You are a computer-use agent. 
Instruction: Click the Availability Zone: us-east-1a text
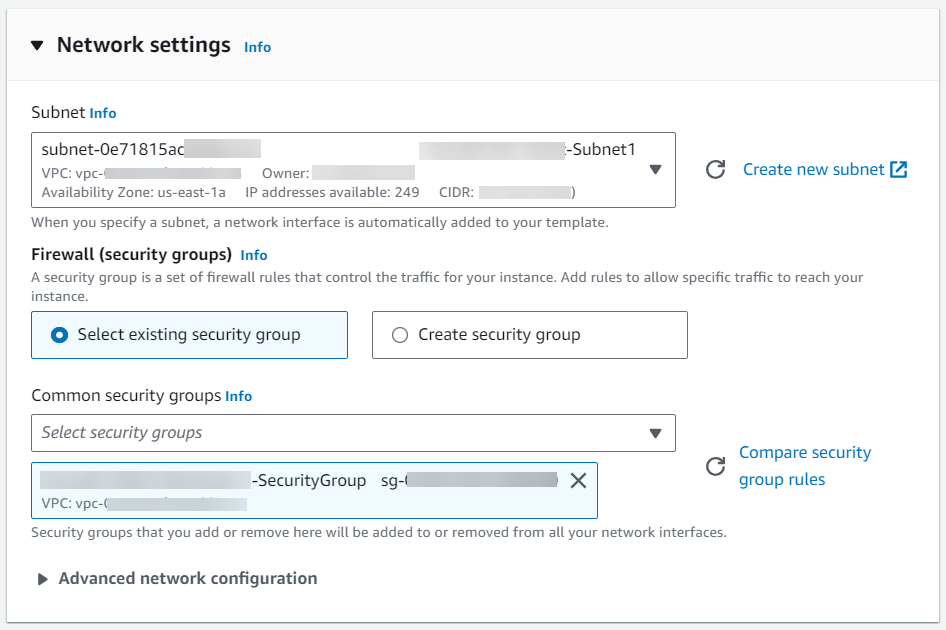[x=133, y=192]
